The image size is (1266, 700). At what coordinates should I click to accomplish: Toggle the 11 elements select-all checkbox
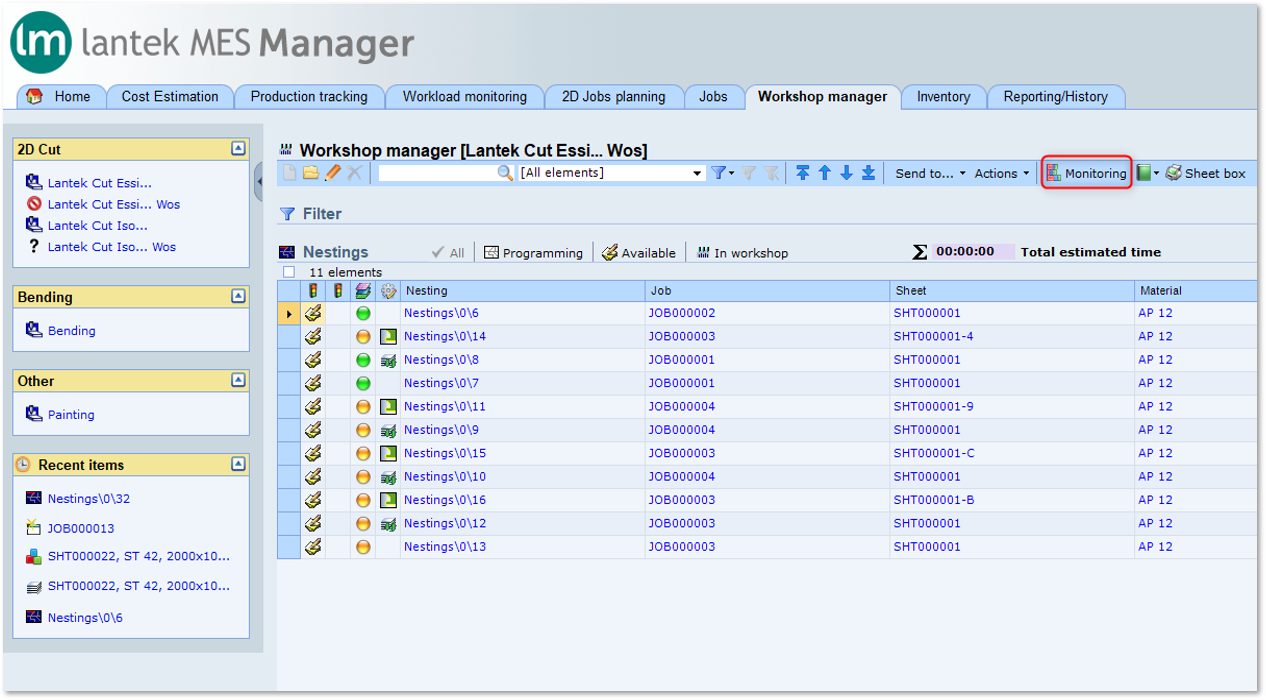point(289,272)
